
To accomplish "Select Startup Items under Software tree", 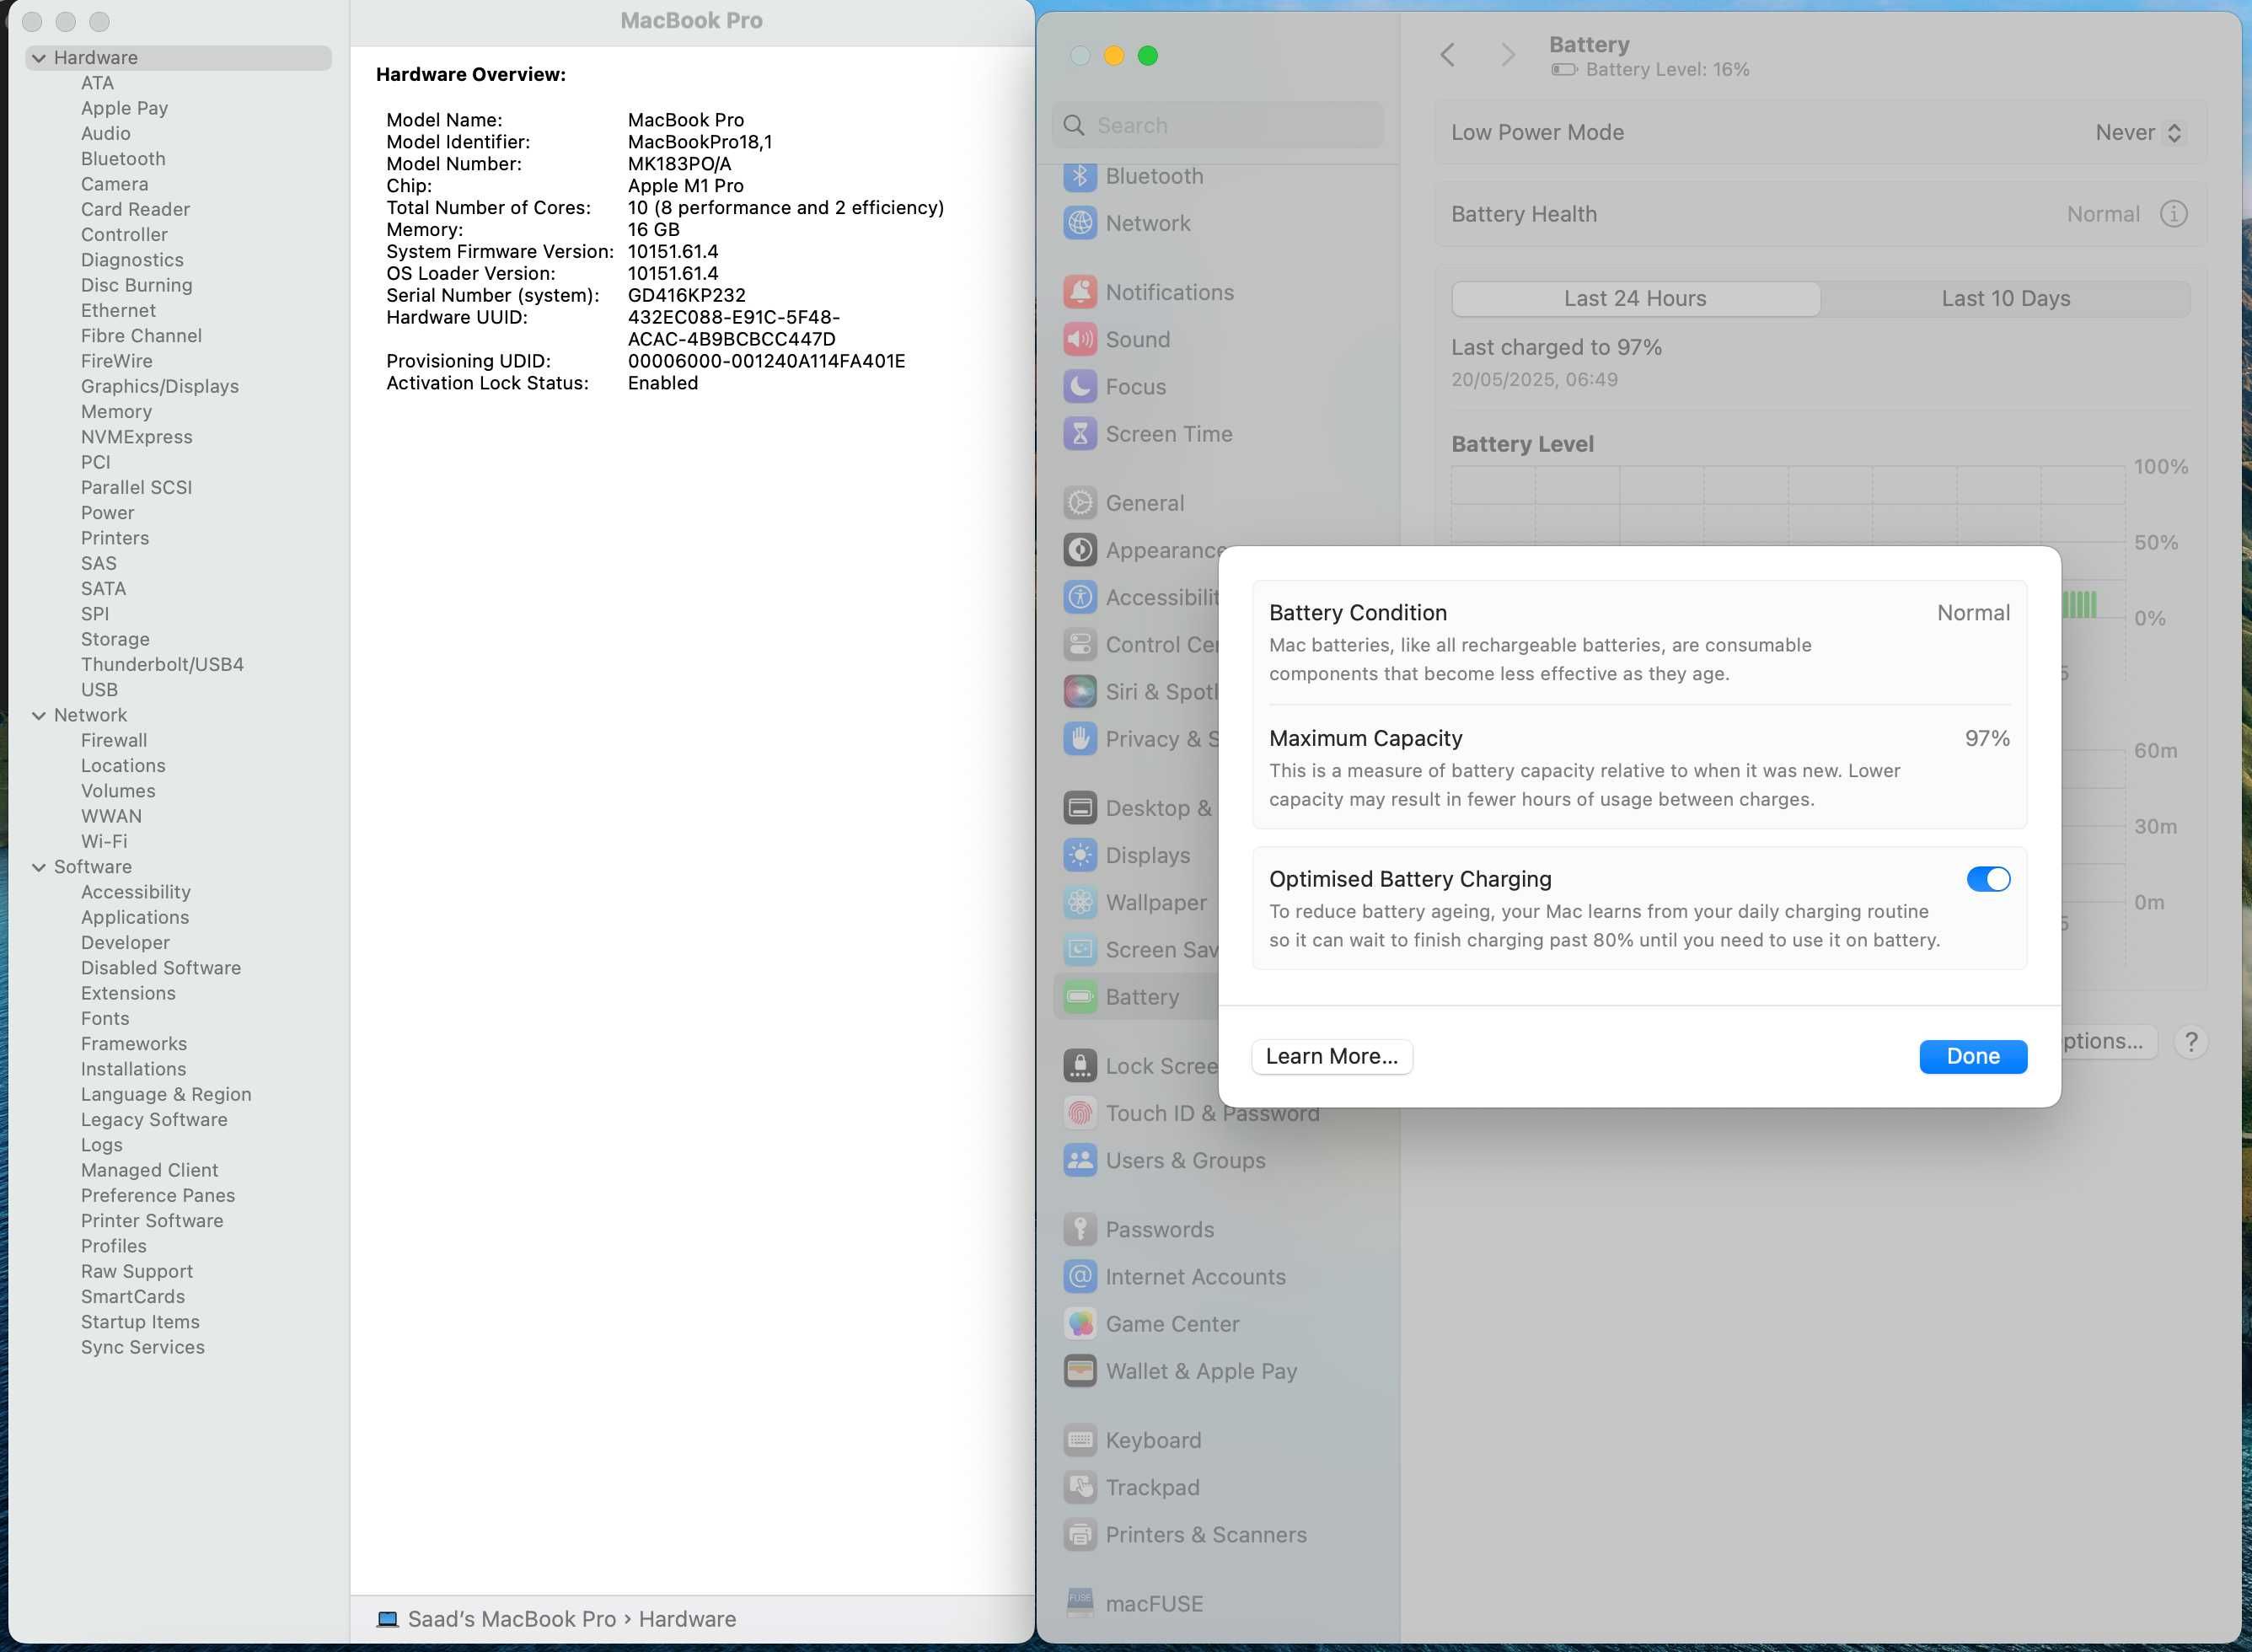I will point(140,1322).
